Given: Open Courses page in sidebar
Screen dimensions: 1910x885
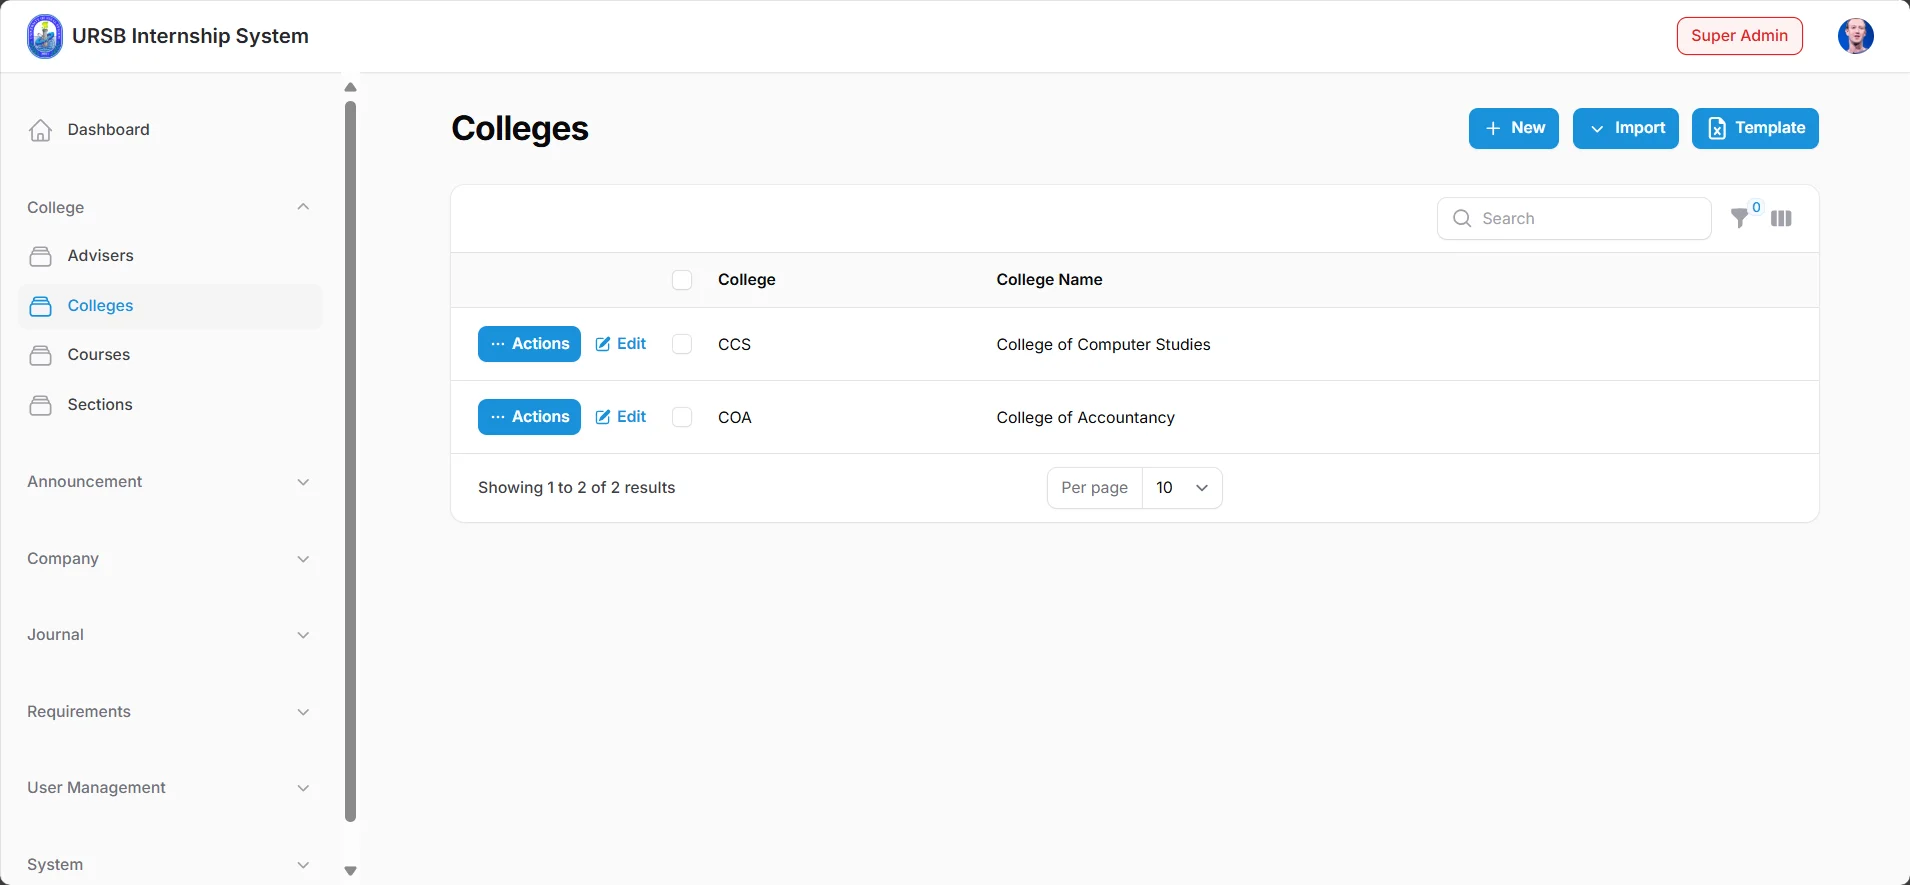Looking at the screenshot, I should click(170, 355).
